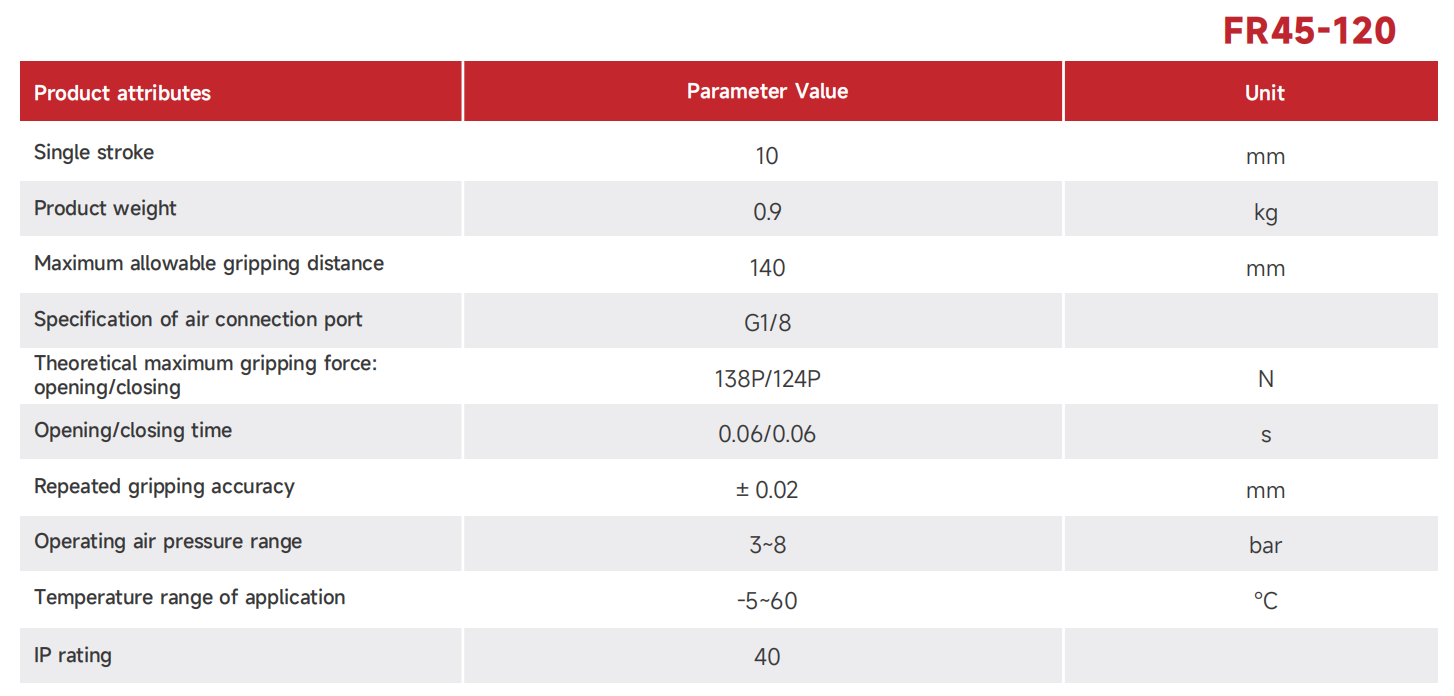Click the FR45-120 model title
Image resolution: width=1454 pixels, height=696 pixels.
point(1309,31)
